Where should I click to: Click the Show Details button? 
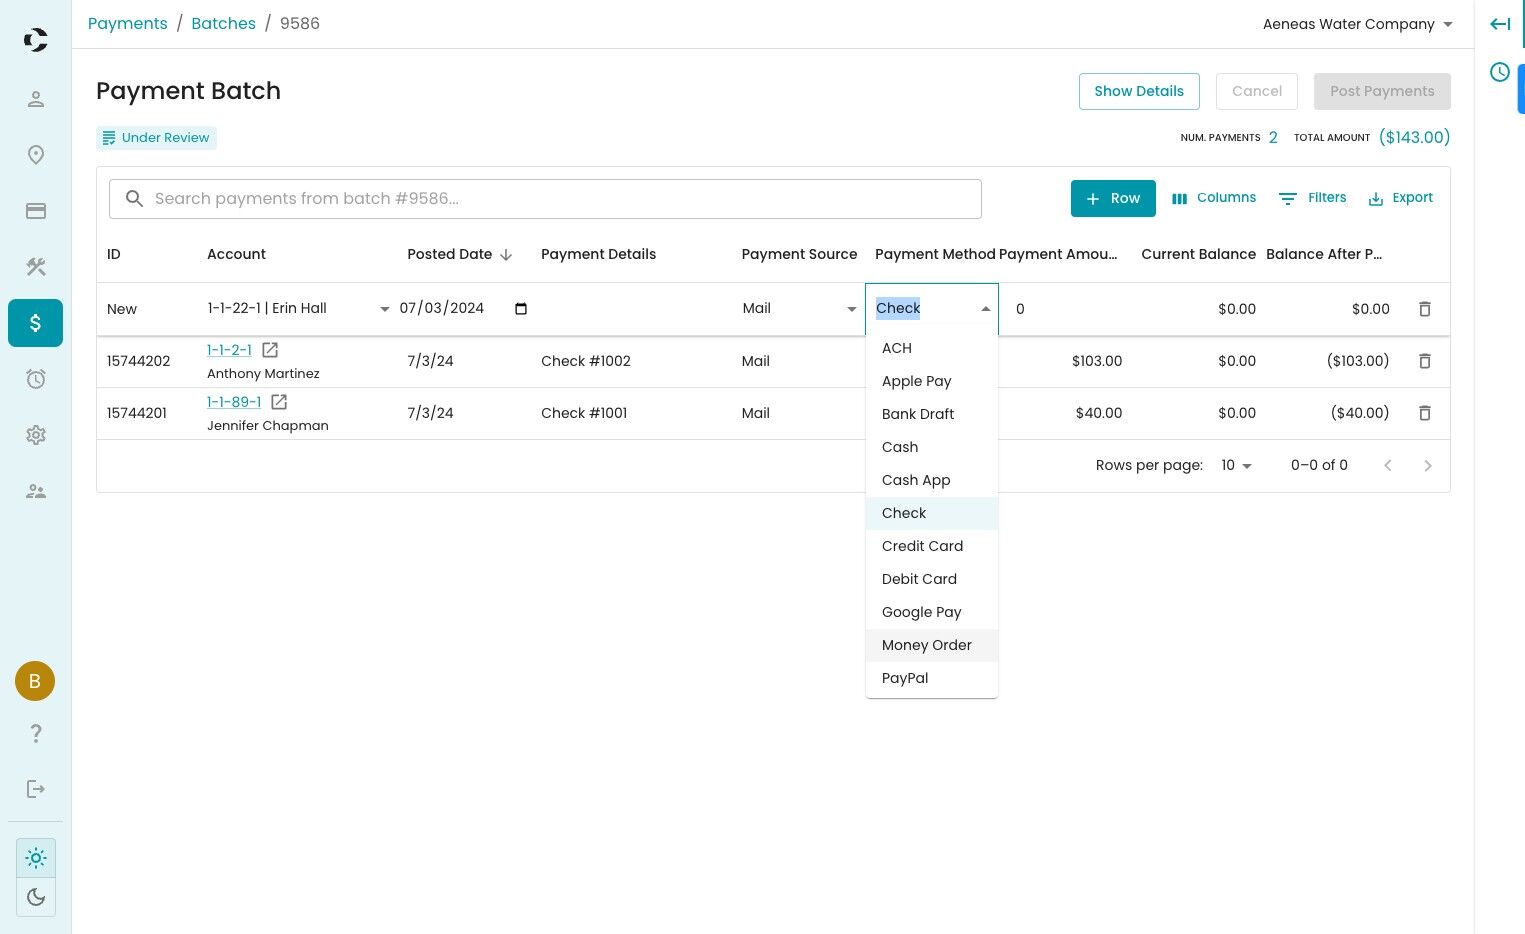point(1138,91)
